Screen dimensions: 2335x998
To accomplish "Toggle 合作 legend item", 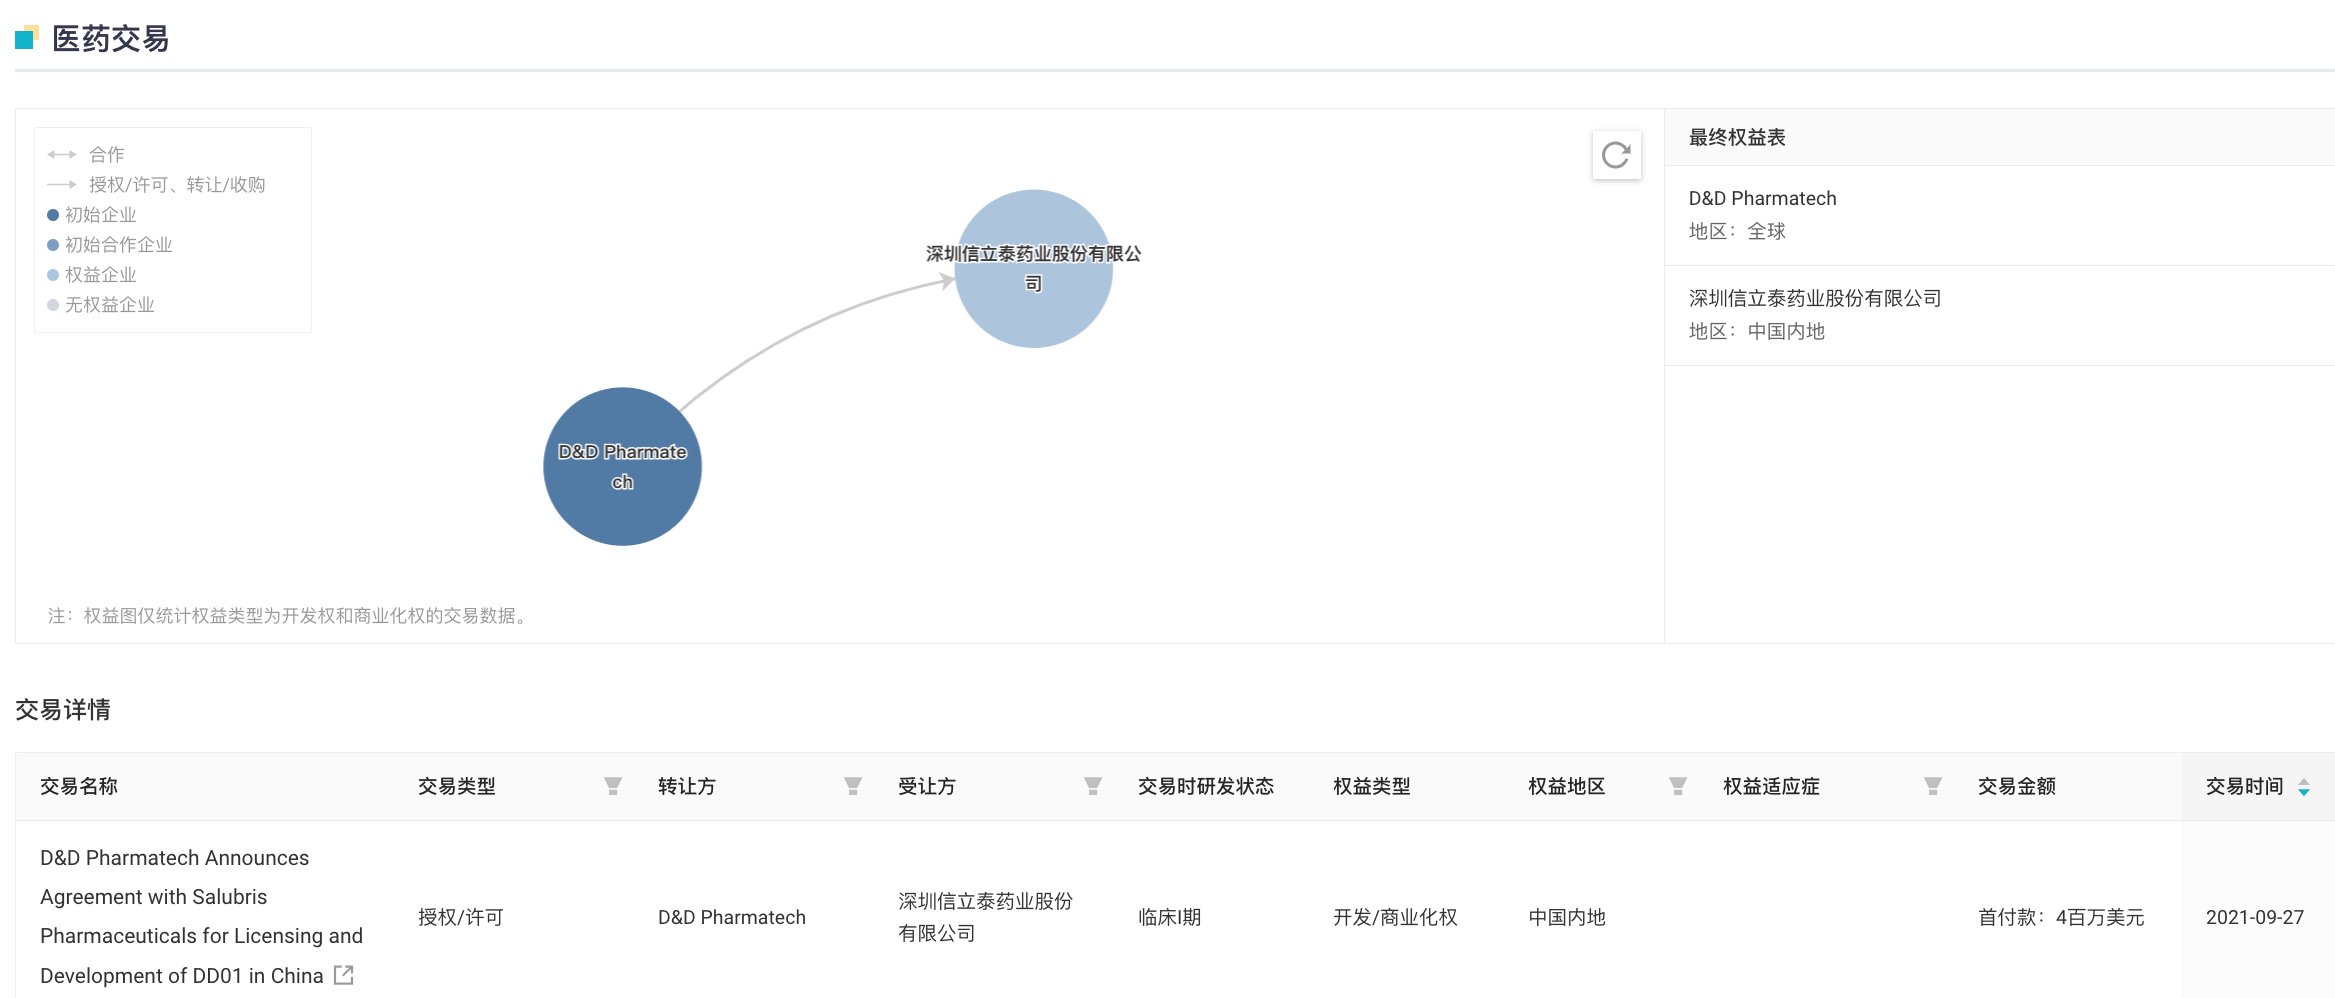I will [x=86, y=154].
